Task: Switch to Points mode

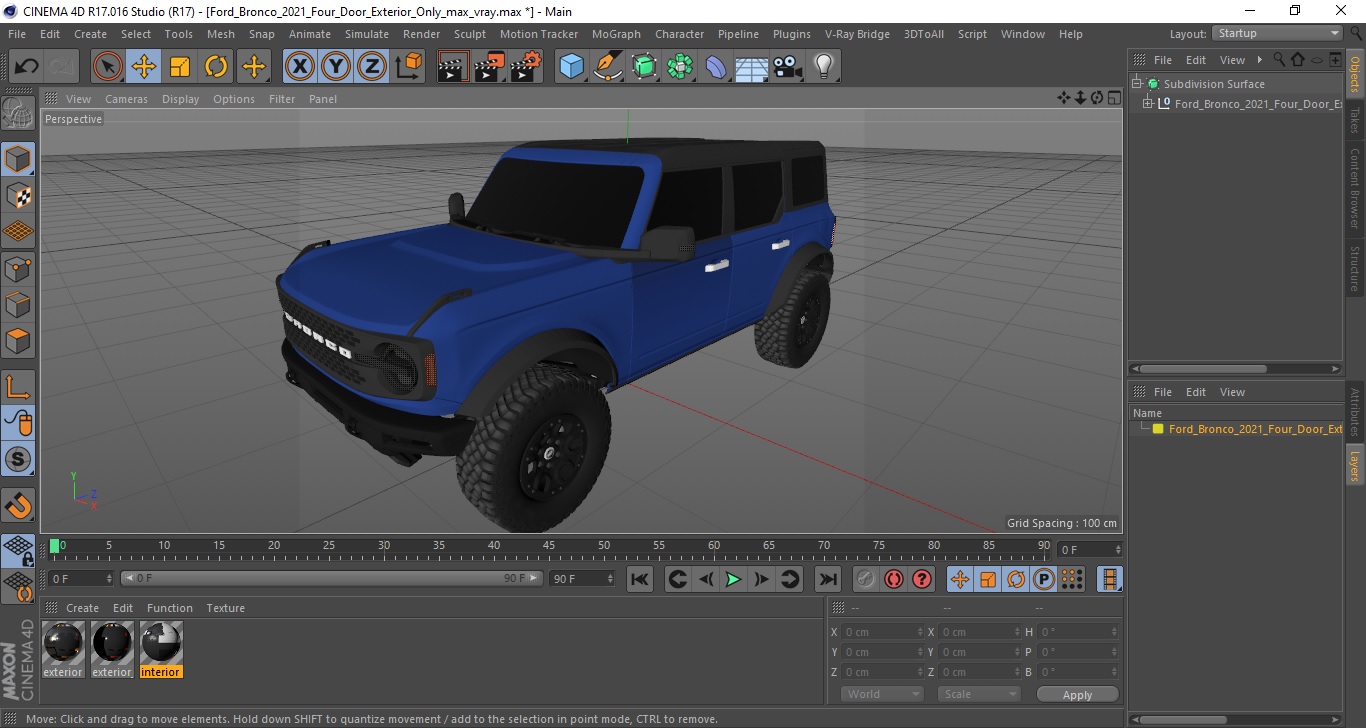Action: pyautogui.click(x=18, y=268)
